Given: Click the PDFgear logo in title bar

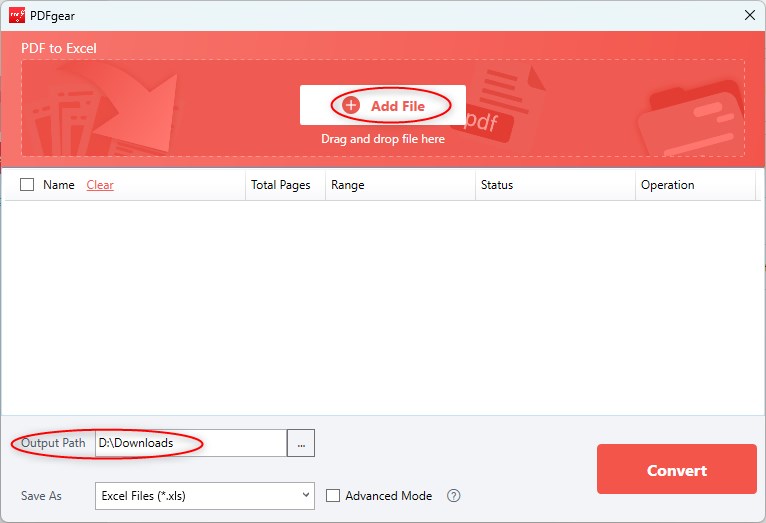Looking at the screenshot, I should 17,15.
